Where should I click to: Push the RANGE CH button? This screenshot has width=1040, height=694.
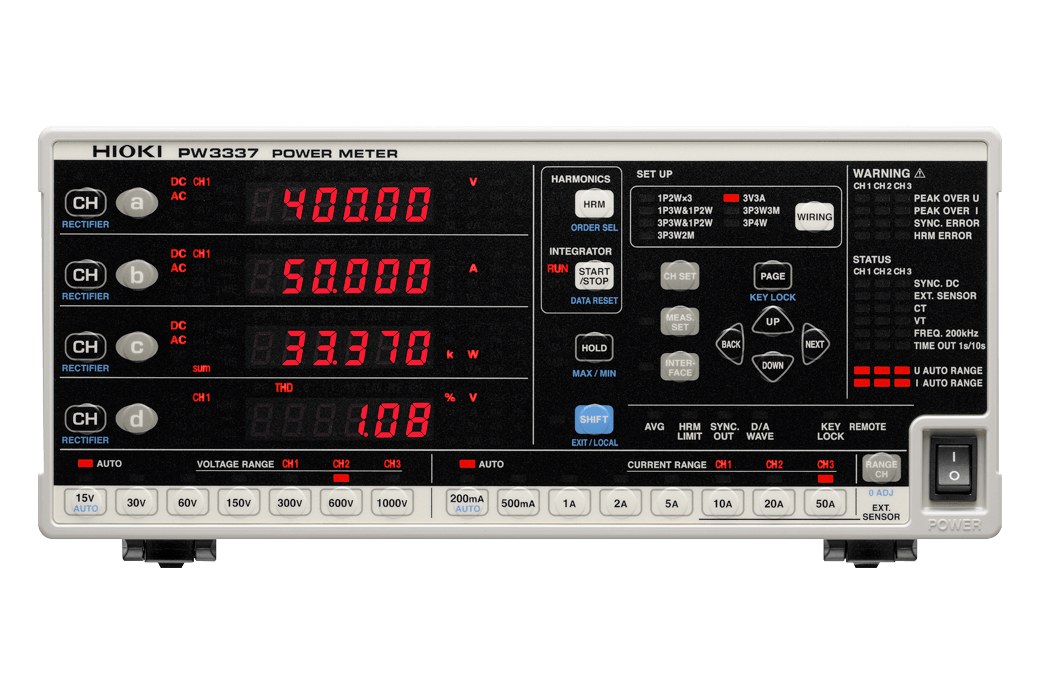(x=881, y=469)
